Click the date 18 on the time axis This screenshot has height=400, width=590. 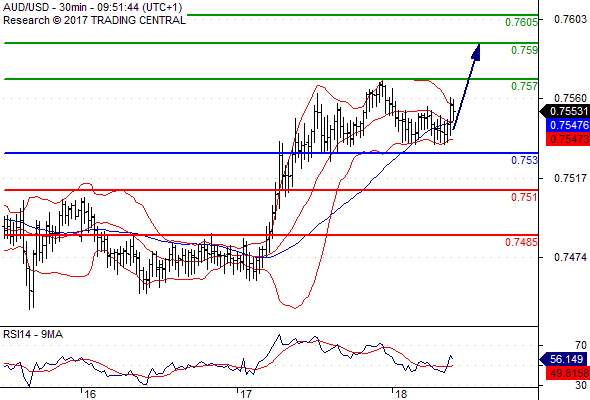pyautogui.click(x=401, y=394)
